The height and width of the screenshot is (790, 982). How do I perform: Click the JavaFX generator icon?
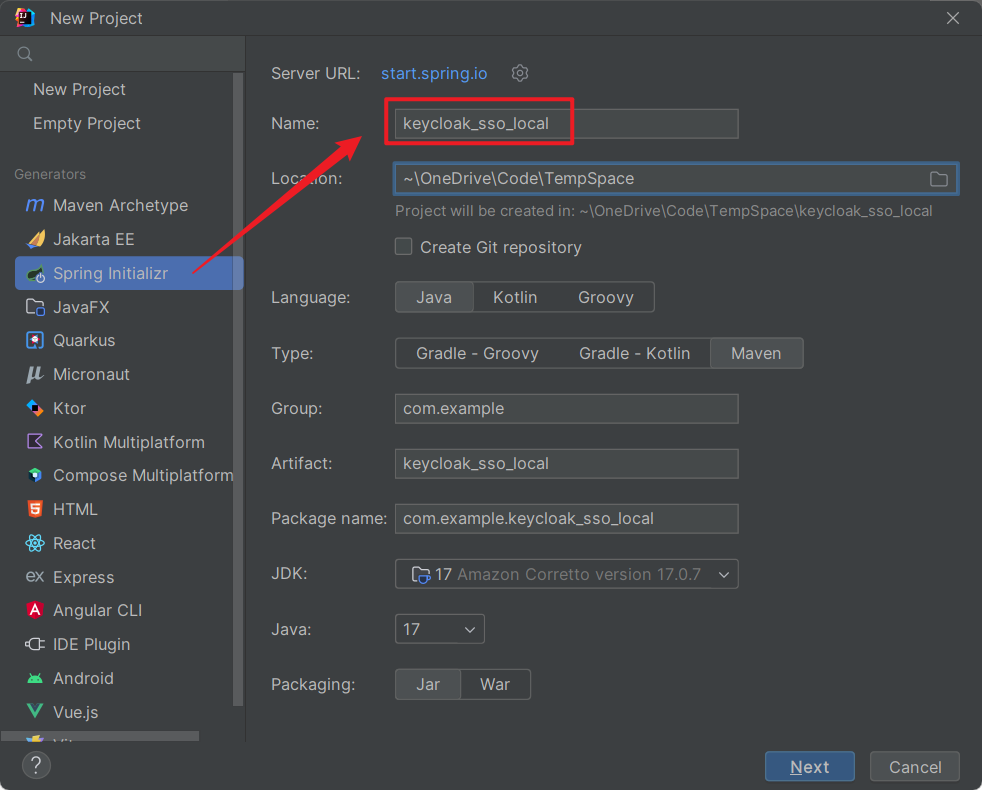pos(35,307)
